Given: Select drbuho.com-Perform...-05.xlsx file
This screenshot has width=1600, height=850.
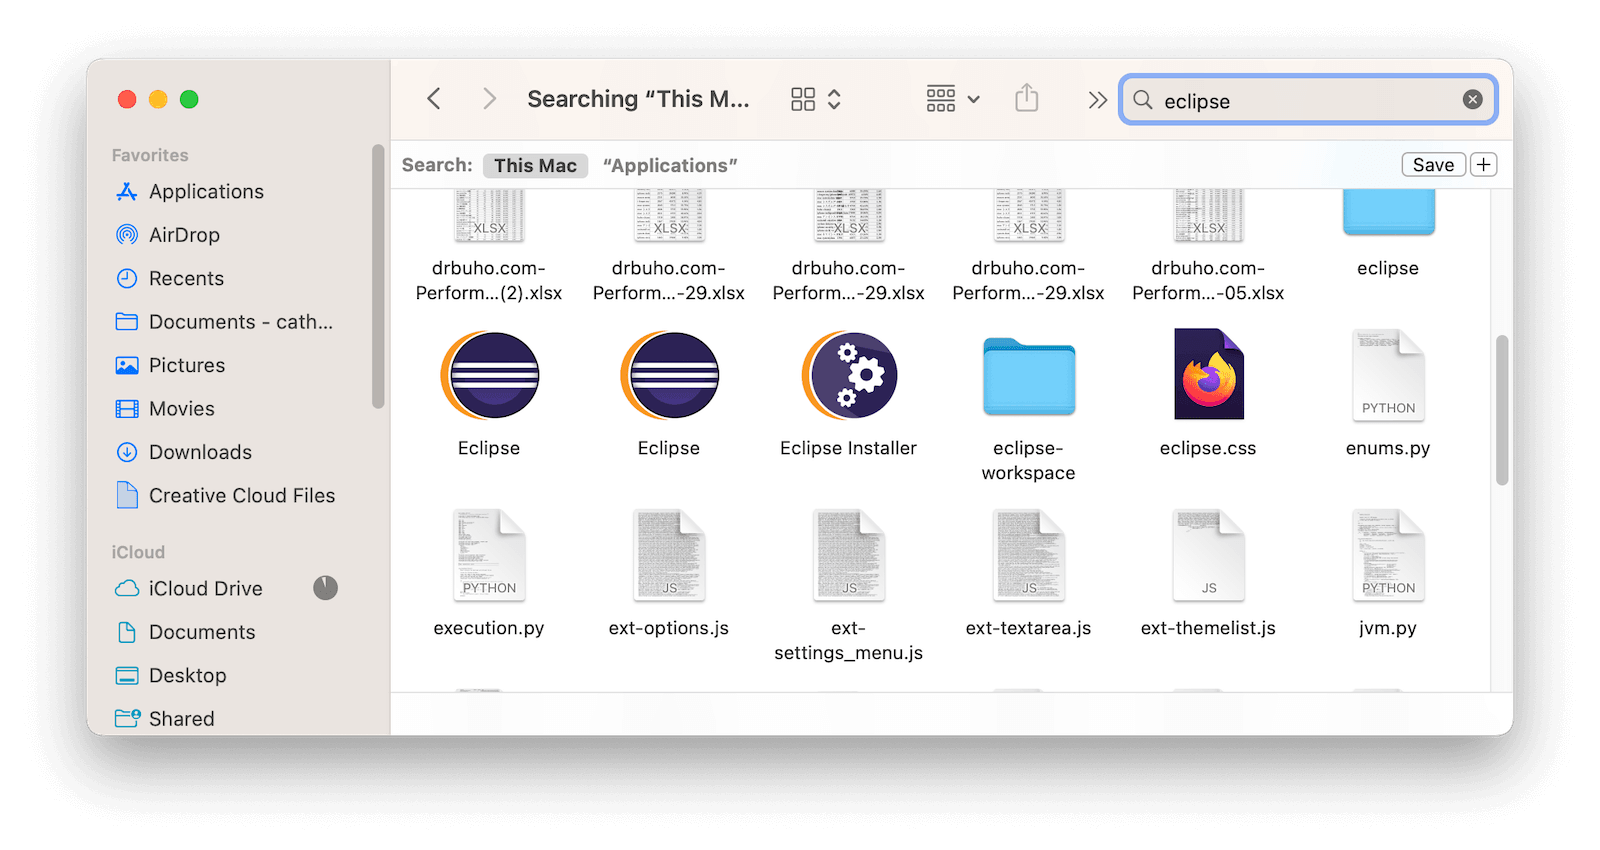Looking at the screenshot, I should click(x=1208, y=216).
